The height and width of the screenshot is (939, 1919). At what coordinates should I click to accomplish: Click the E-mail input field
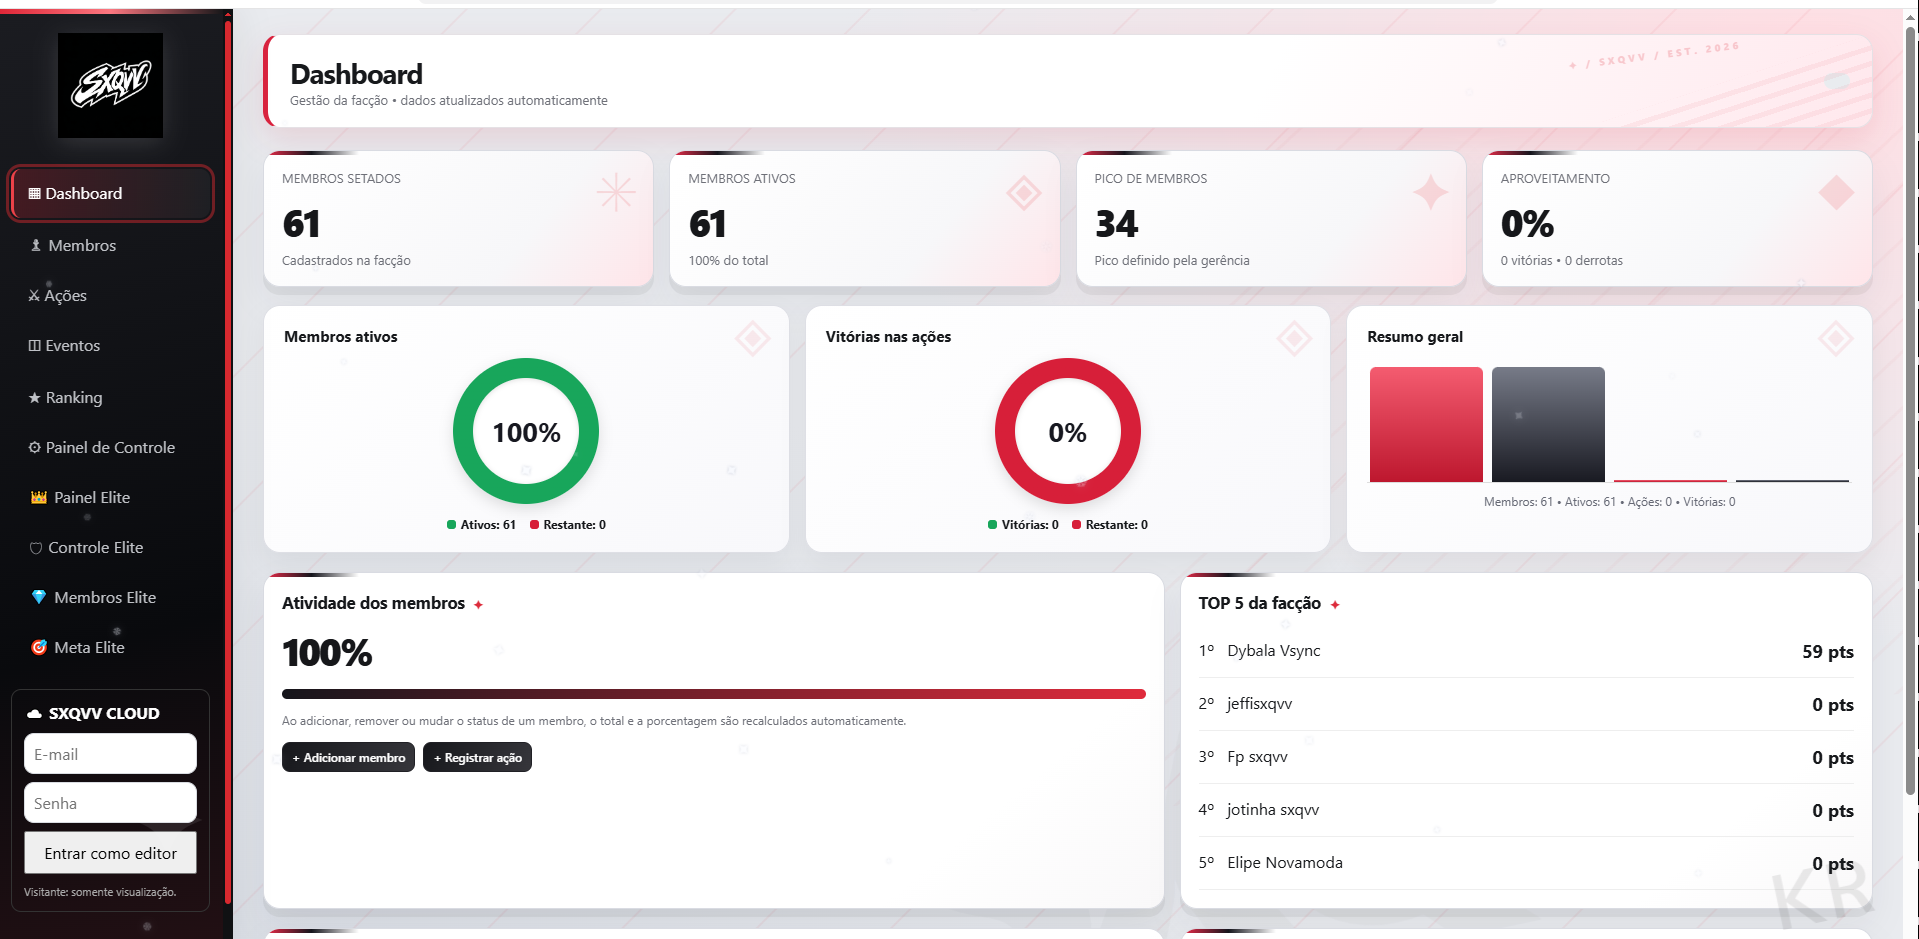pyautogui.click(x=110, y=754)
